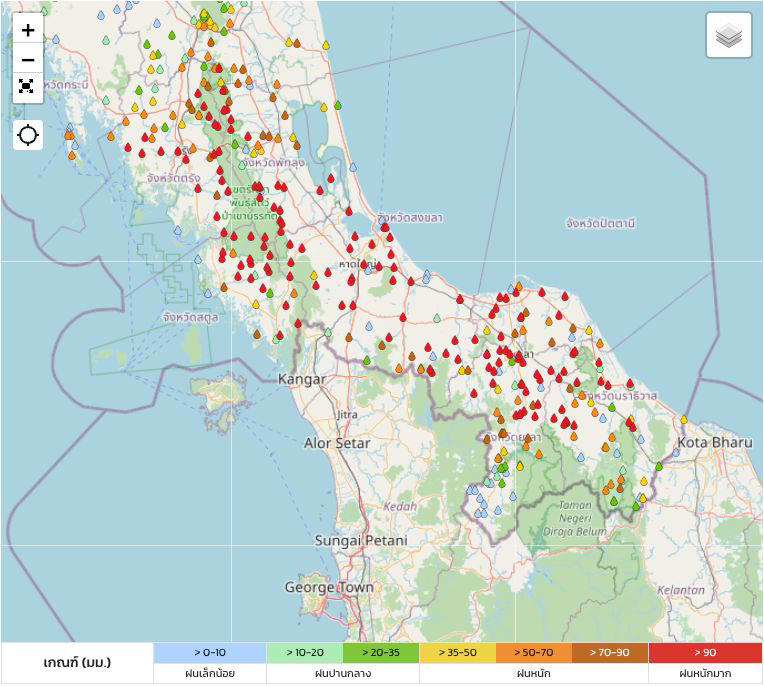Click the ฝนหนักมาก legend category label
This screenshot has width=764, height=686.
[x=705, y=674]
